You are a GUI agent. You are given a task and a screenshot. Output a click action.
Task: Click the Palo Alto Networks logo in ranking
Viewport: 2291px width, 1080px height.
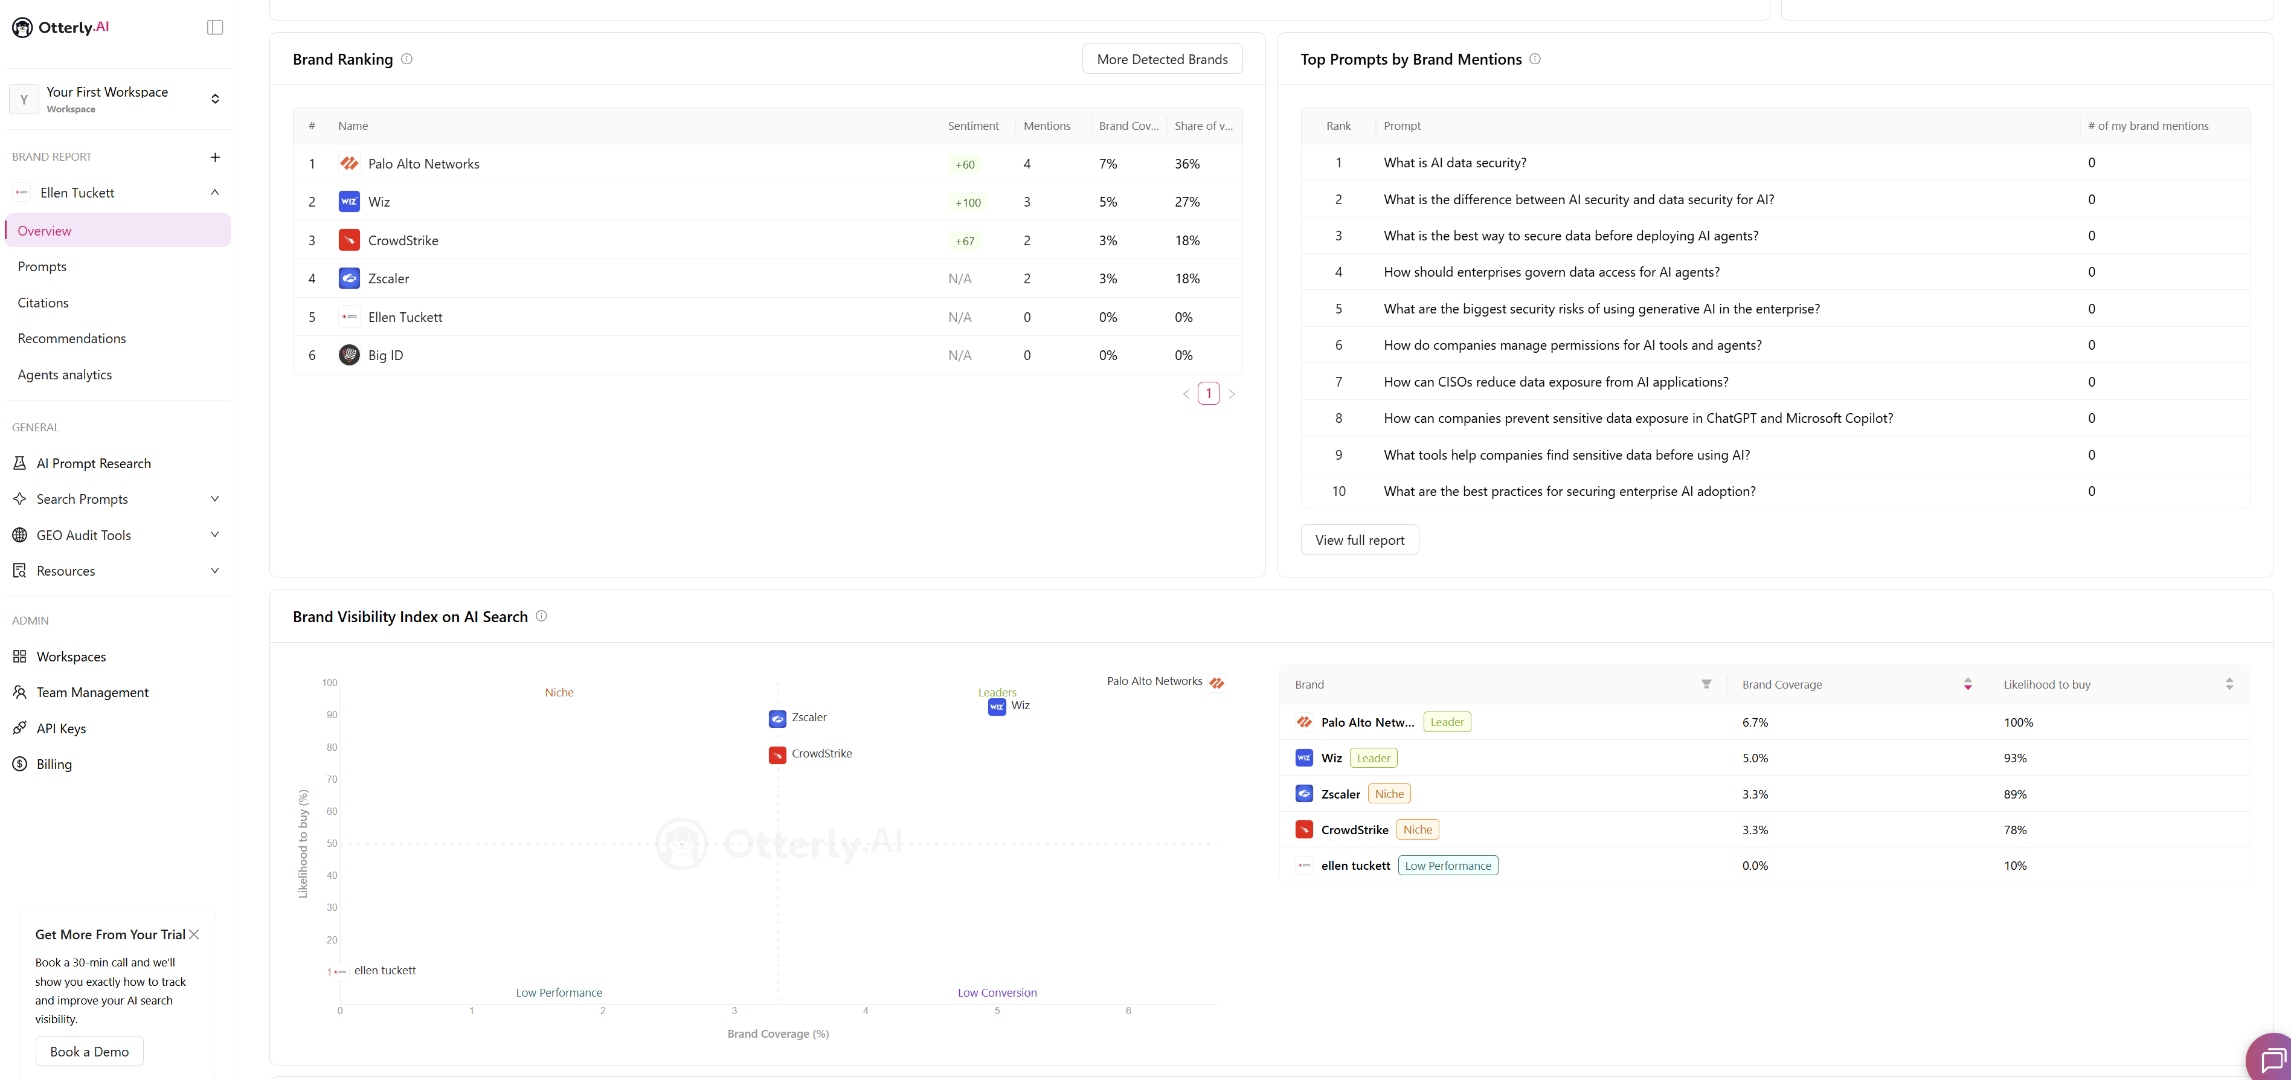[x=349, y=163]
